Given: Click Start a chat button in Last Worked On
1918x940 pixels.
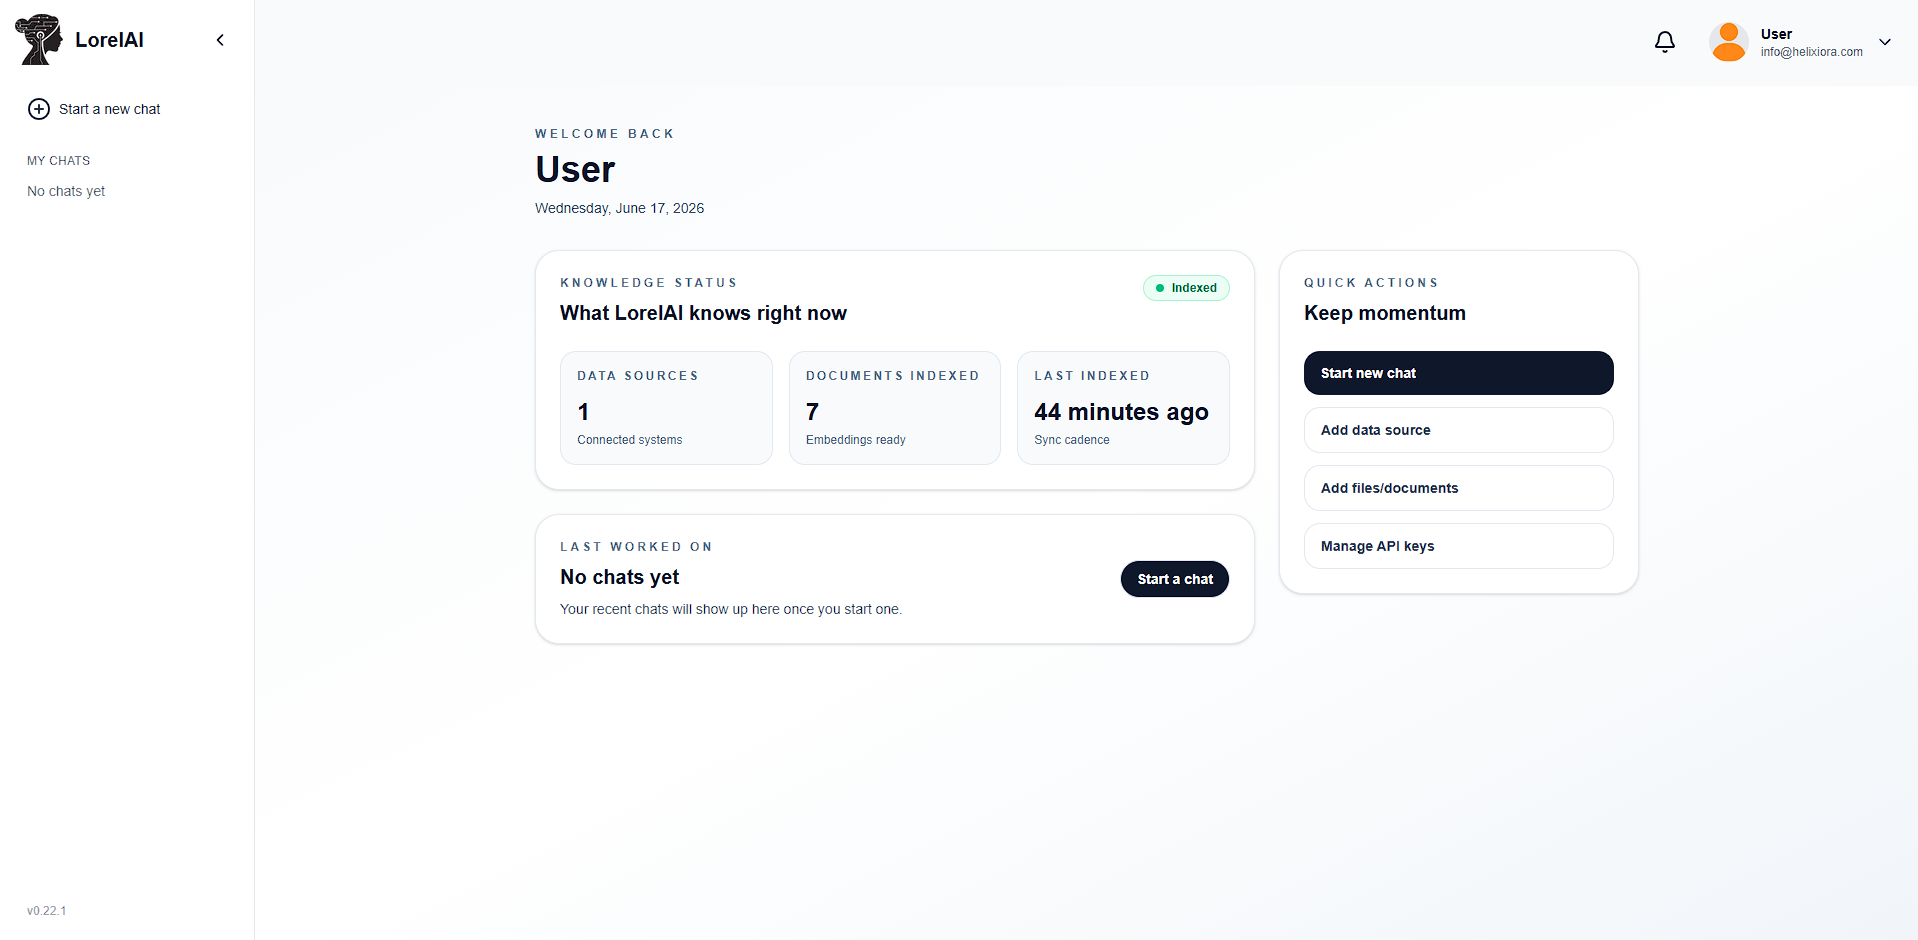Looking at the screenshot, I should 1175,579.
